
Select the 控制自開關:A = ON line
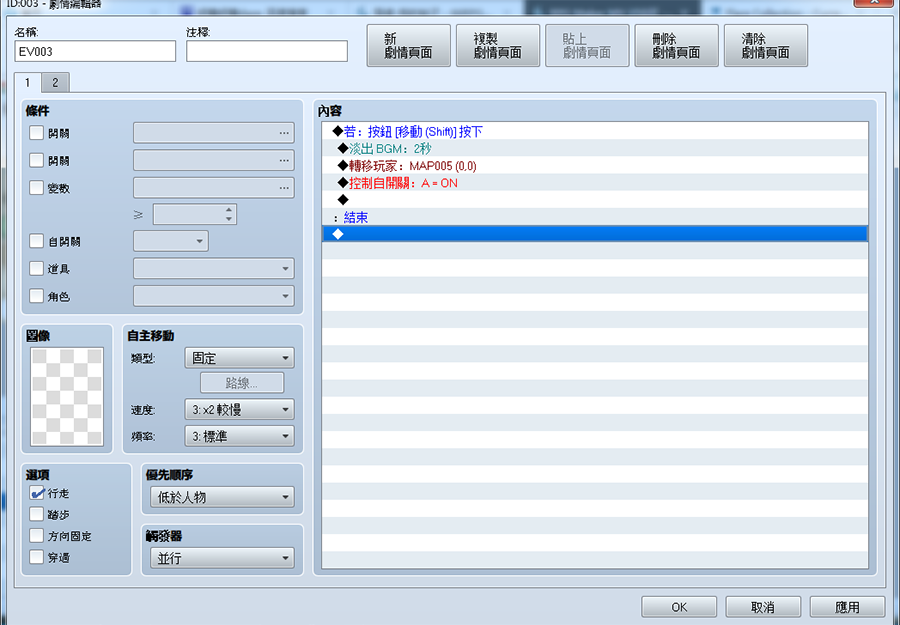[x=595, y=183]
